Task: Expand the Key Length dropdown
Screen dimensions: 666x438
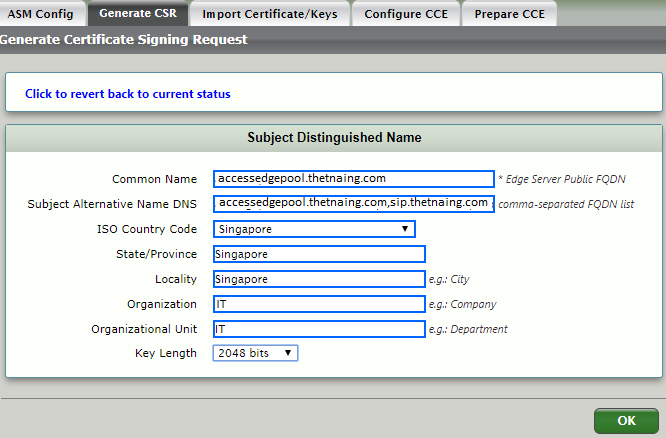Action: pos(255,353)
